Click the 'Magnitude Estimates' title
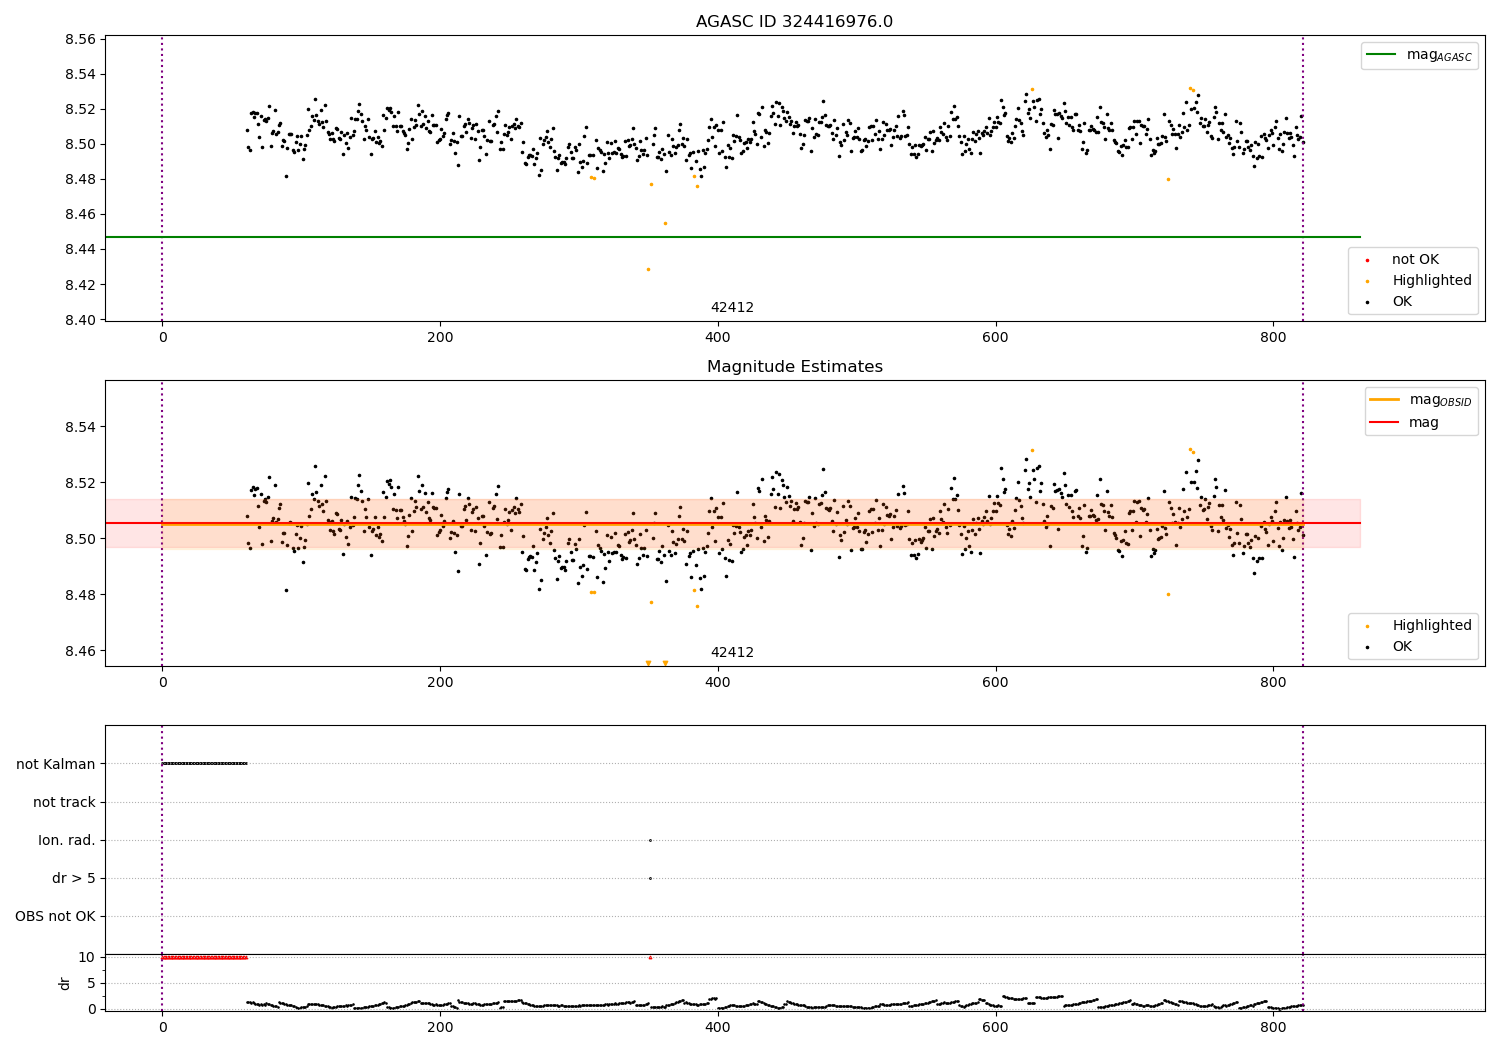This screenshot has height=1050, width=1500. pos(795,367)
